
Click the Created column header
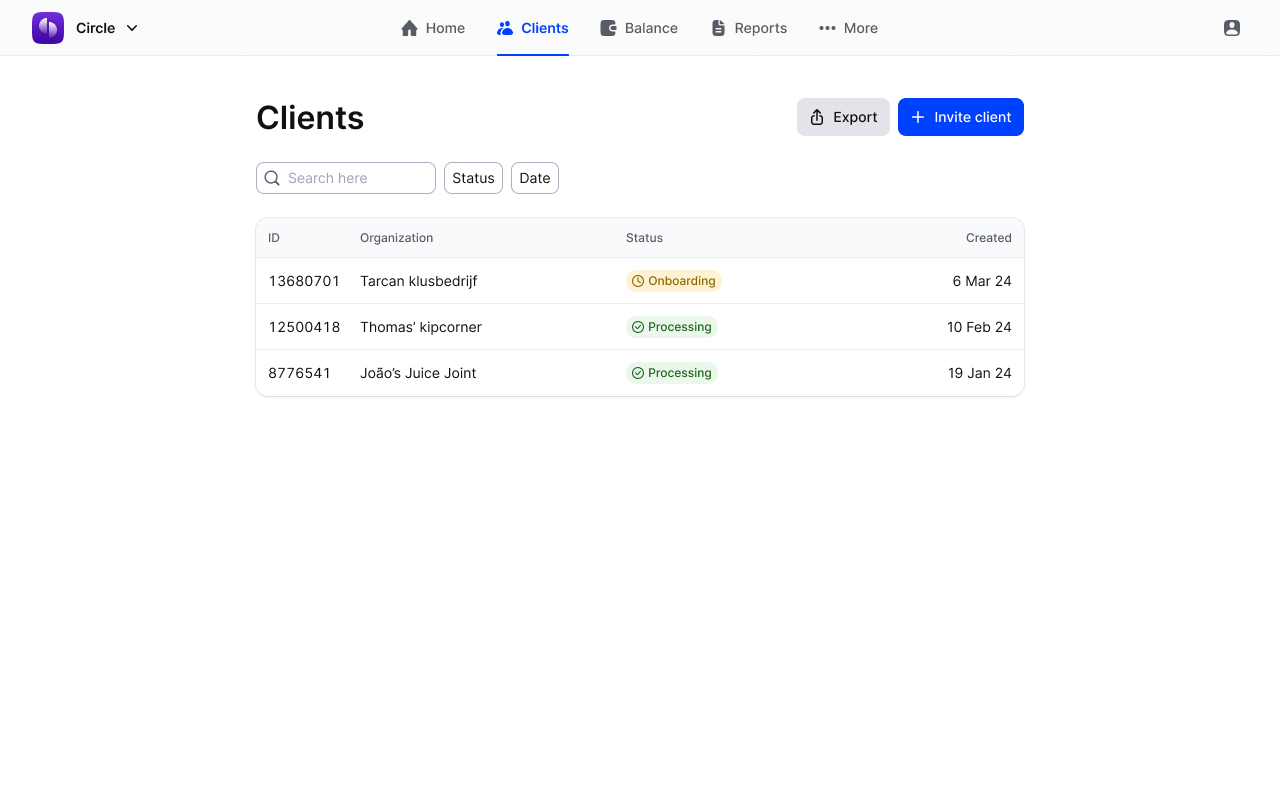[989, 238]
